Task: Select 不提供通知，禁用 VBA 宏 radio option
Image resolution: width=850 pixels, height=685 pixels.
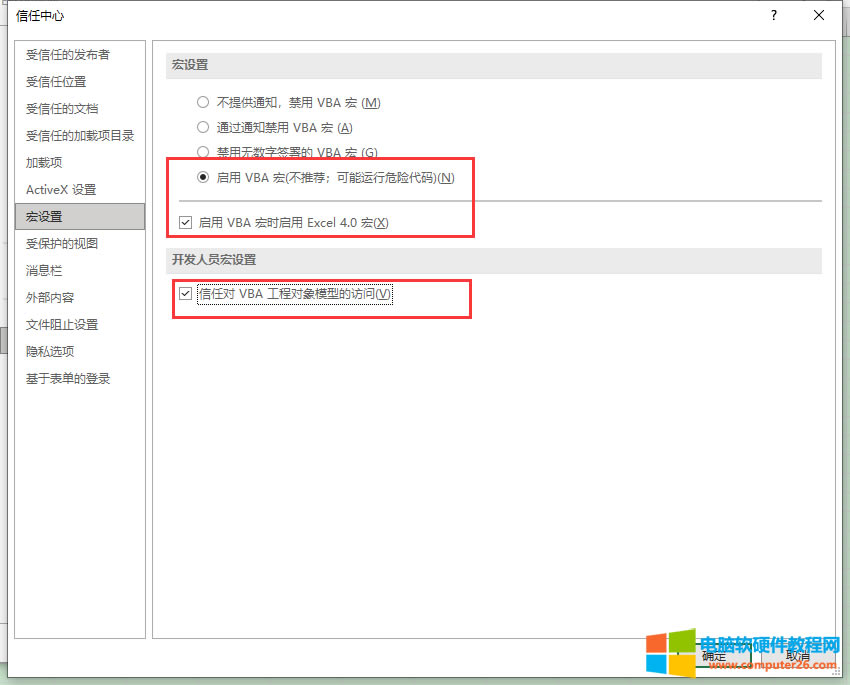Action: tap(203, 102)
